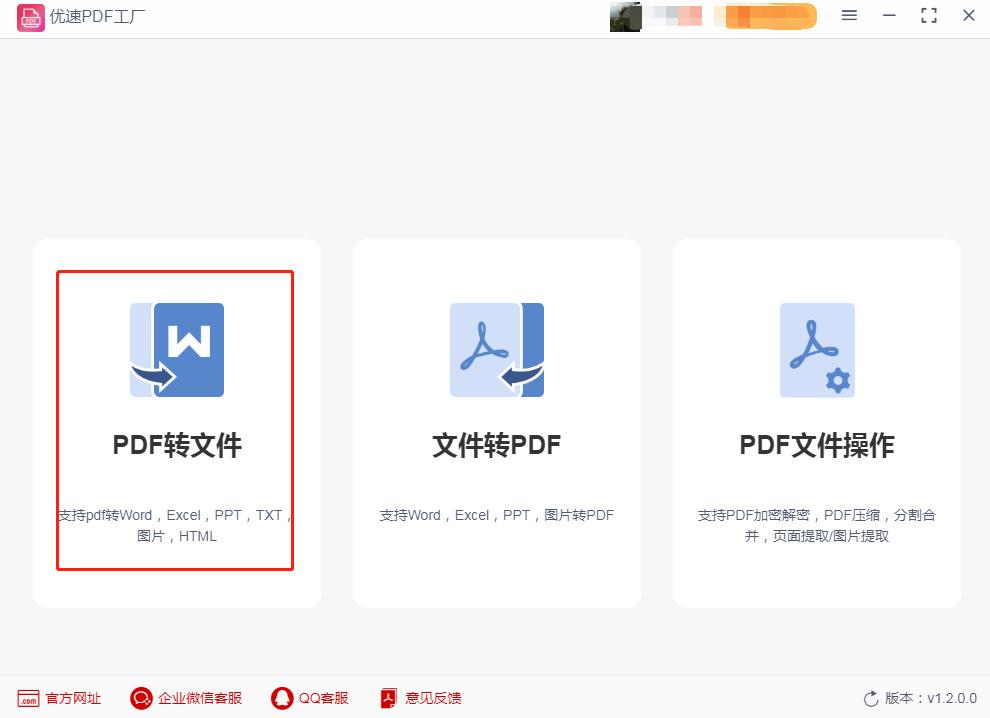Click the 版本：v1.2.0.0 text

coord(931,698)
